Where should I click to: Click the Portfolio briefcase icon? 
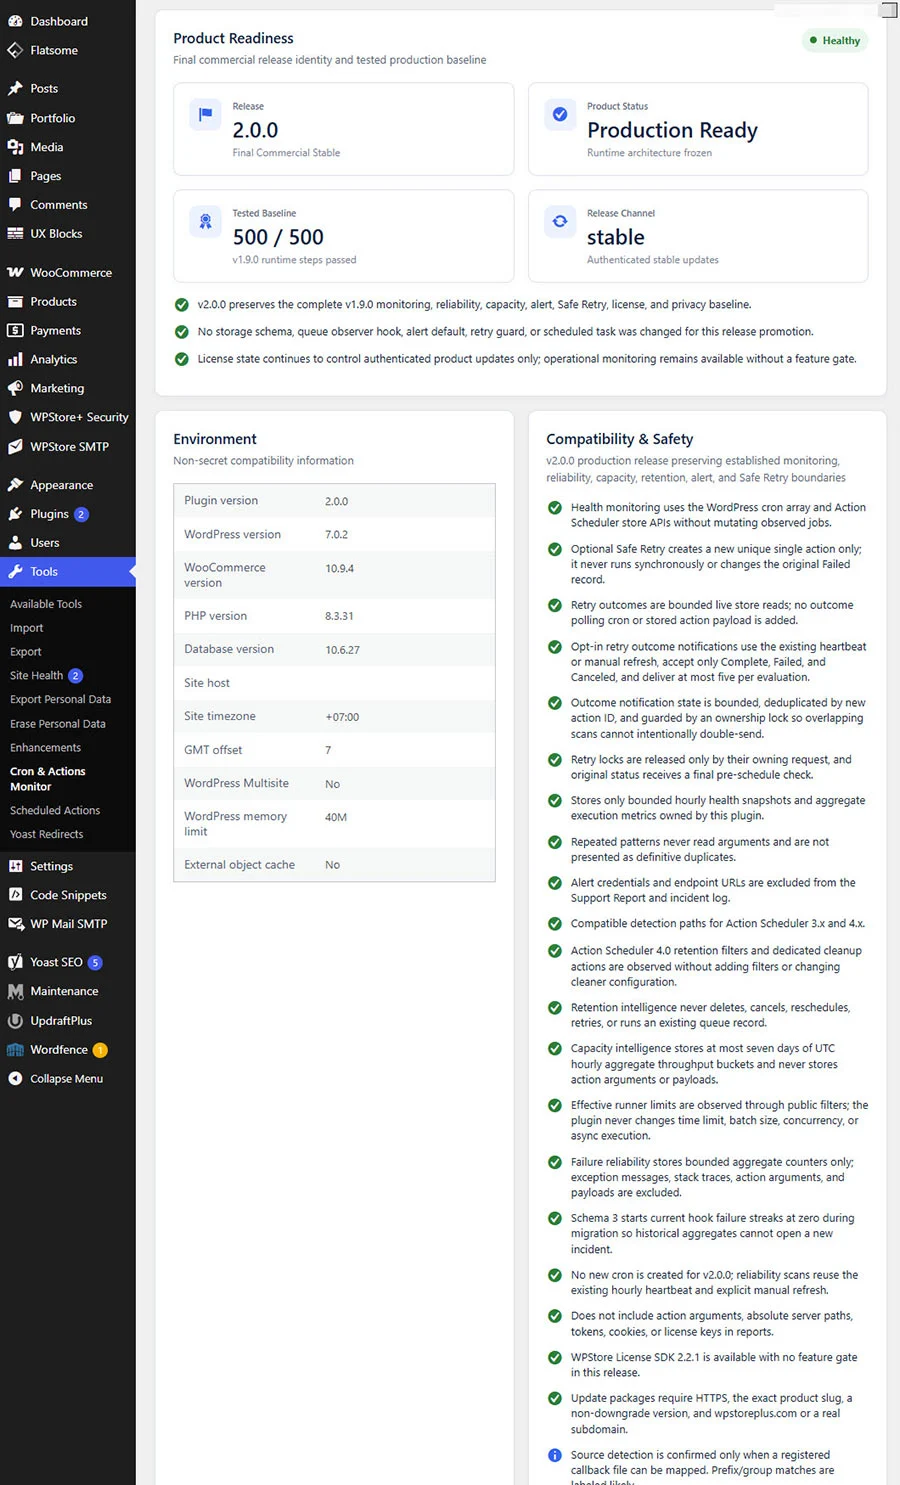point(15,118)
